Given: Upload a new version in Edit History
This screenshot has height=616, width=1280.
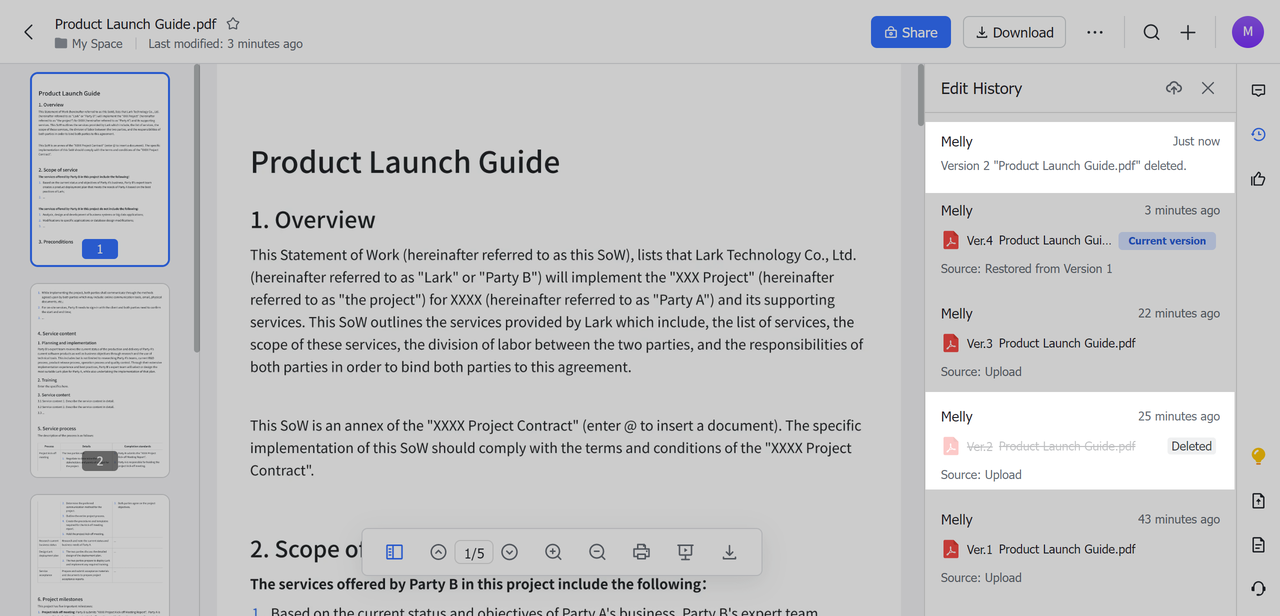Looking at the screenshot, I should click(1174, 88).
